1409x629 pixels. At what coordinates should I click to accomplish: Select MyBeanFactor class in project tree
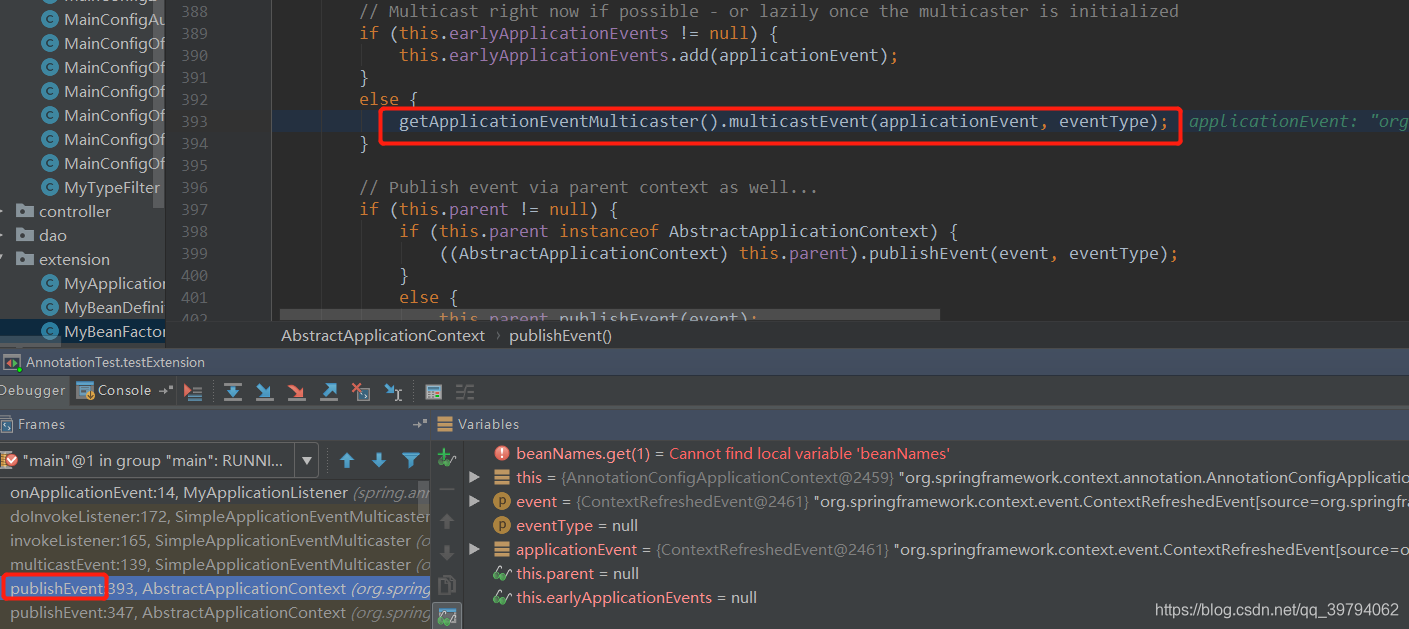(x=114, y=332)
